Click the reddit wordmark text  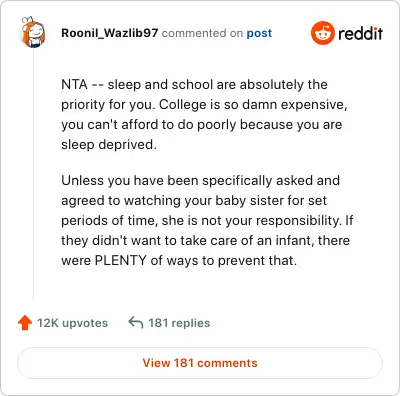[x=360, y=33]
